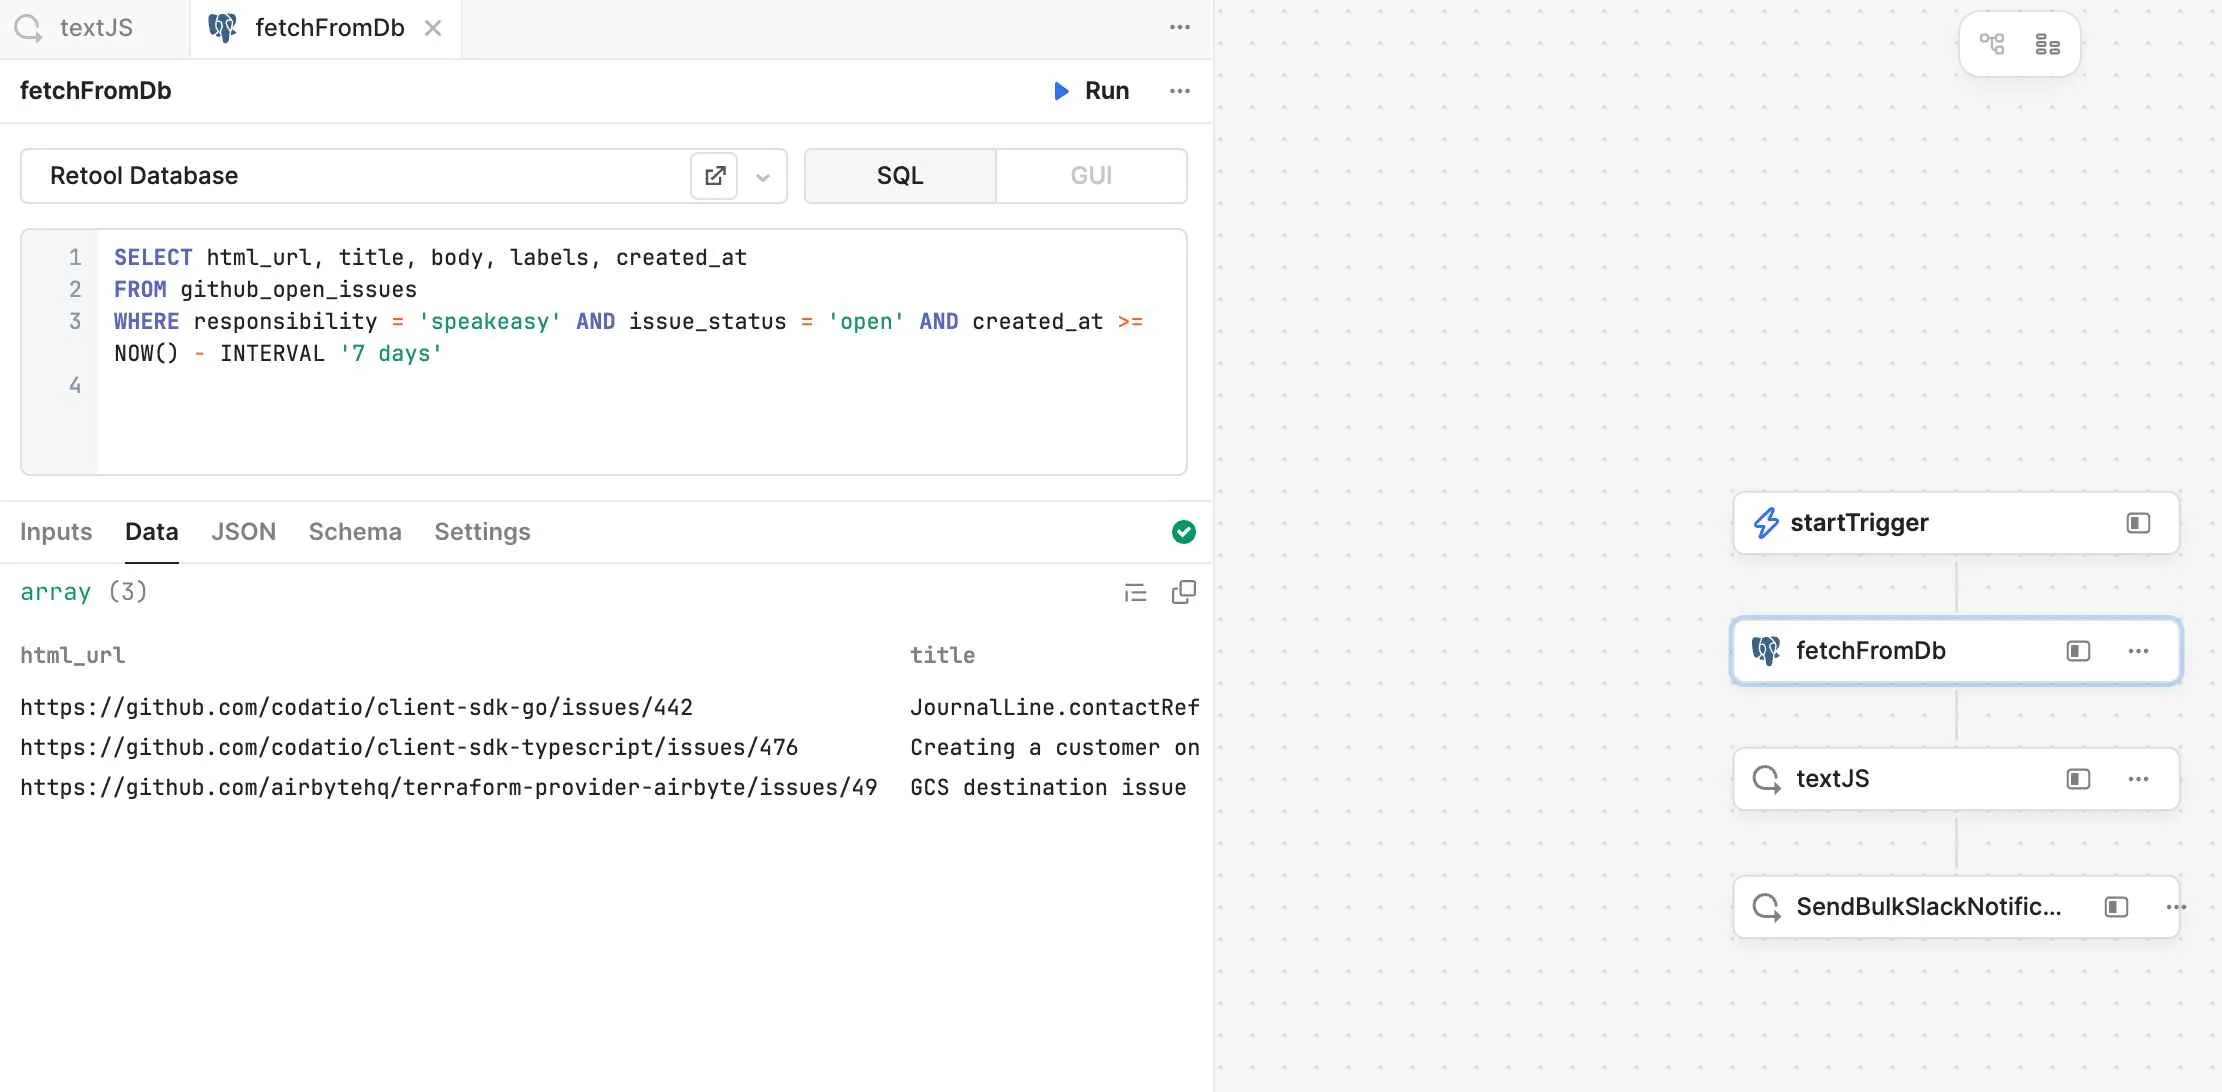This screenshot has width=2222, height=1092.
Task: Open SendBulkSlackNotific block more options
Action: point(2176,907)
